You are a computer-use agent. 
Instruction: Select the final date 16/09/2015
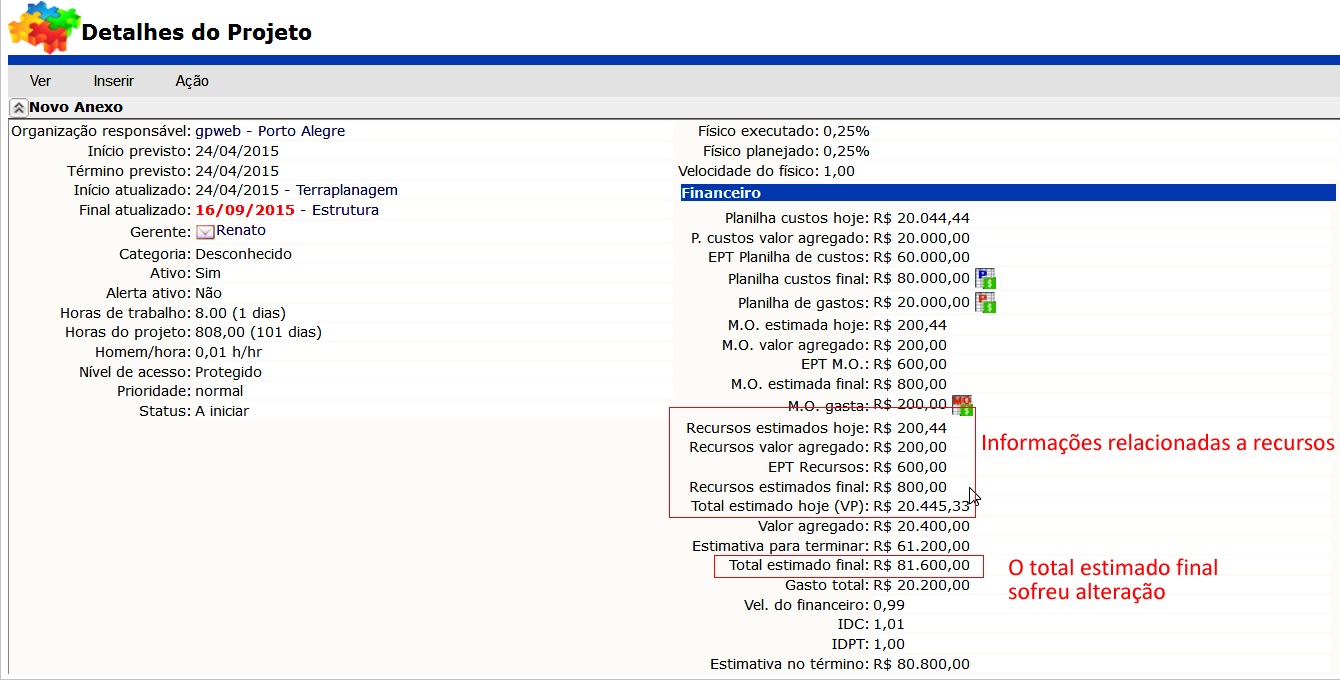(x=245, y=210)
